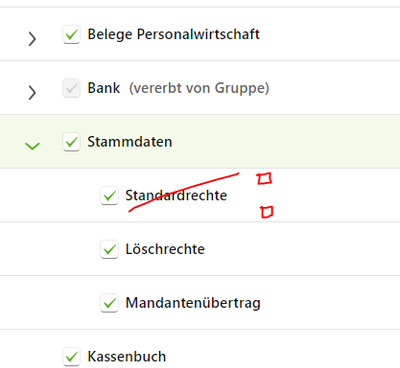Toggle the Mandantenübertrag checkbox

click(x=109, y=303)
